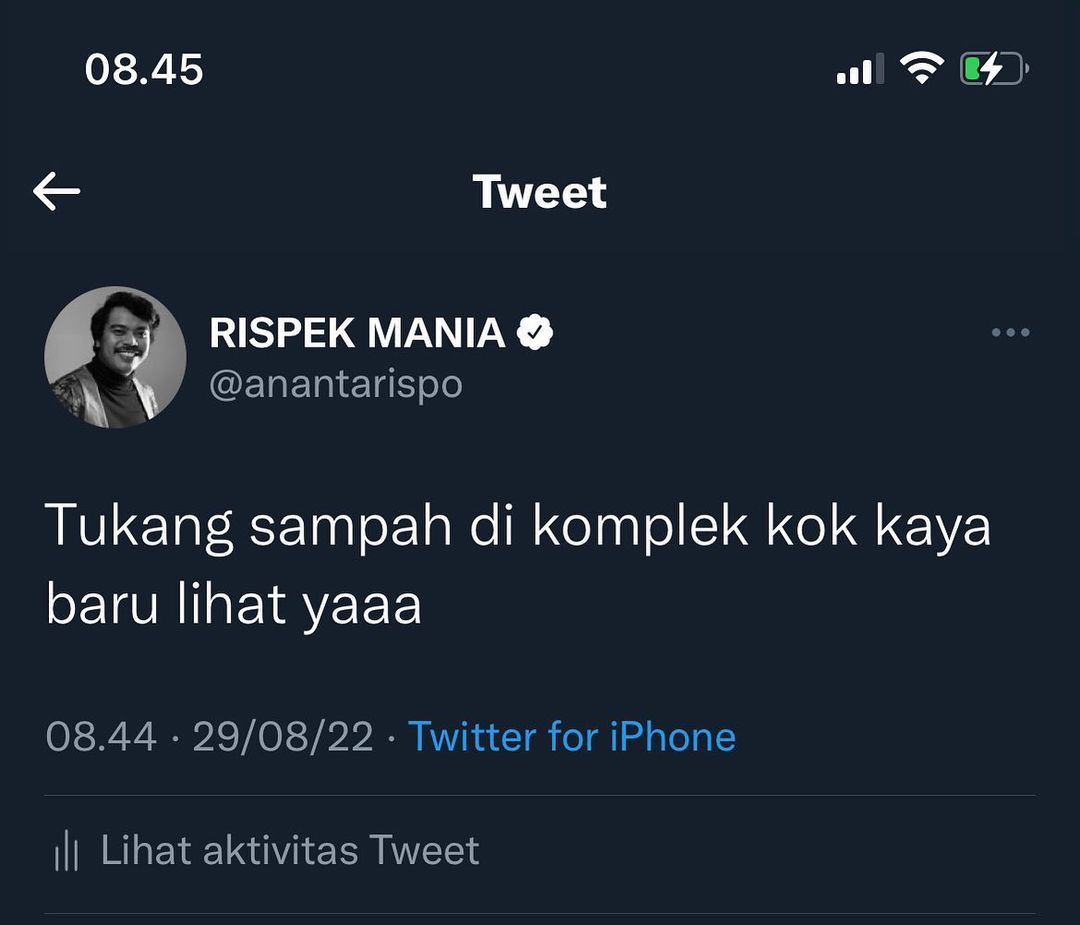Tap the word Tukang in the tweet
Screen dimensions: 1080x925
(139, 528)
